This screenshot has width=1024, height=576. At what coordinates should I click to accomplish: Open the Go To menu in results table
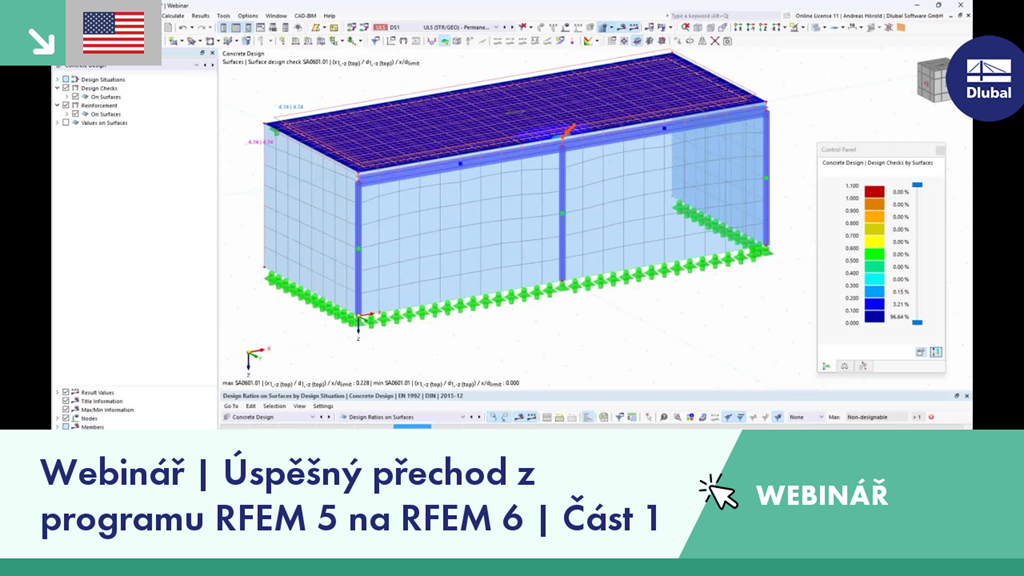click(231, 406)
